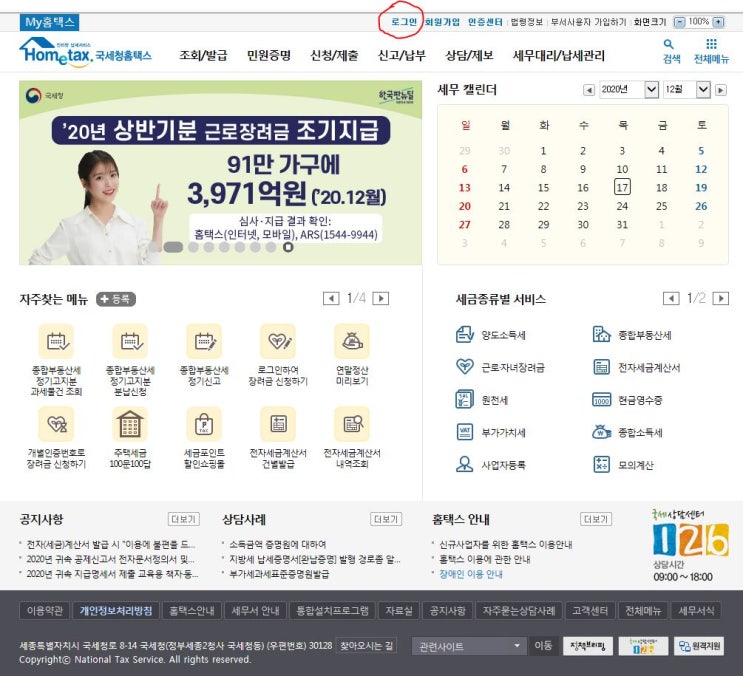Open 종합부동산세 정기신고 icon
The width and height of the screenshot is (743, 676).
click(204, 341)
